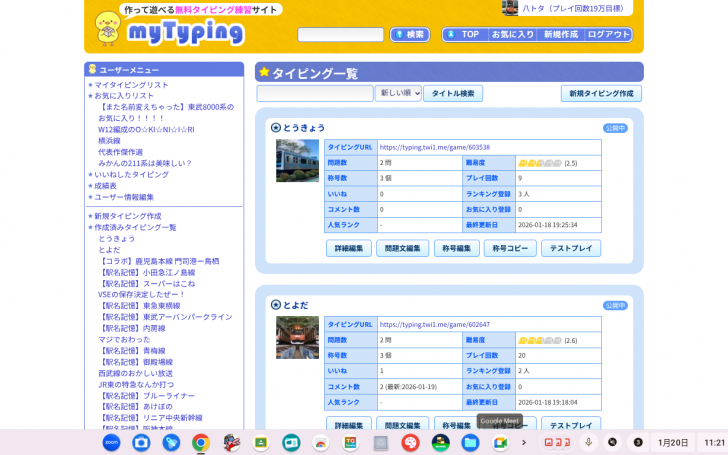Click 新規タイピング作成 button

(x=601, y=93)
